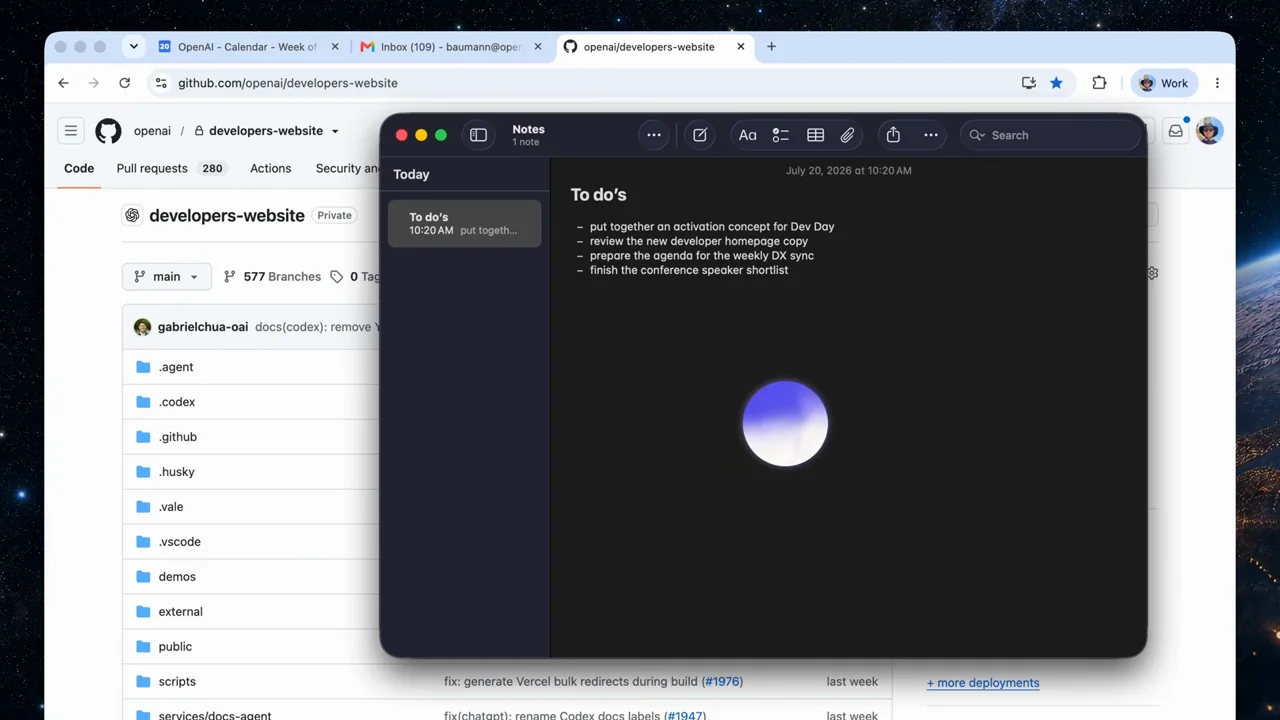Open the Work profile button
Screen dimensions: 1280x720
click(x=1164, y=83)
